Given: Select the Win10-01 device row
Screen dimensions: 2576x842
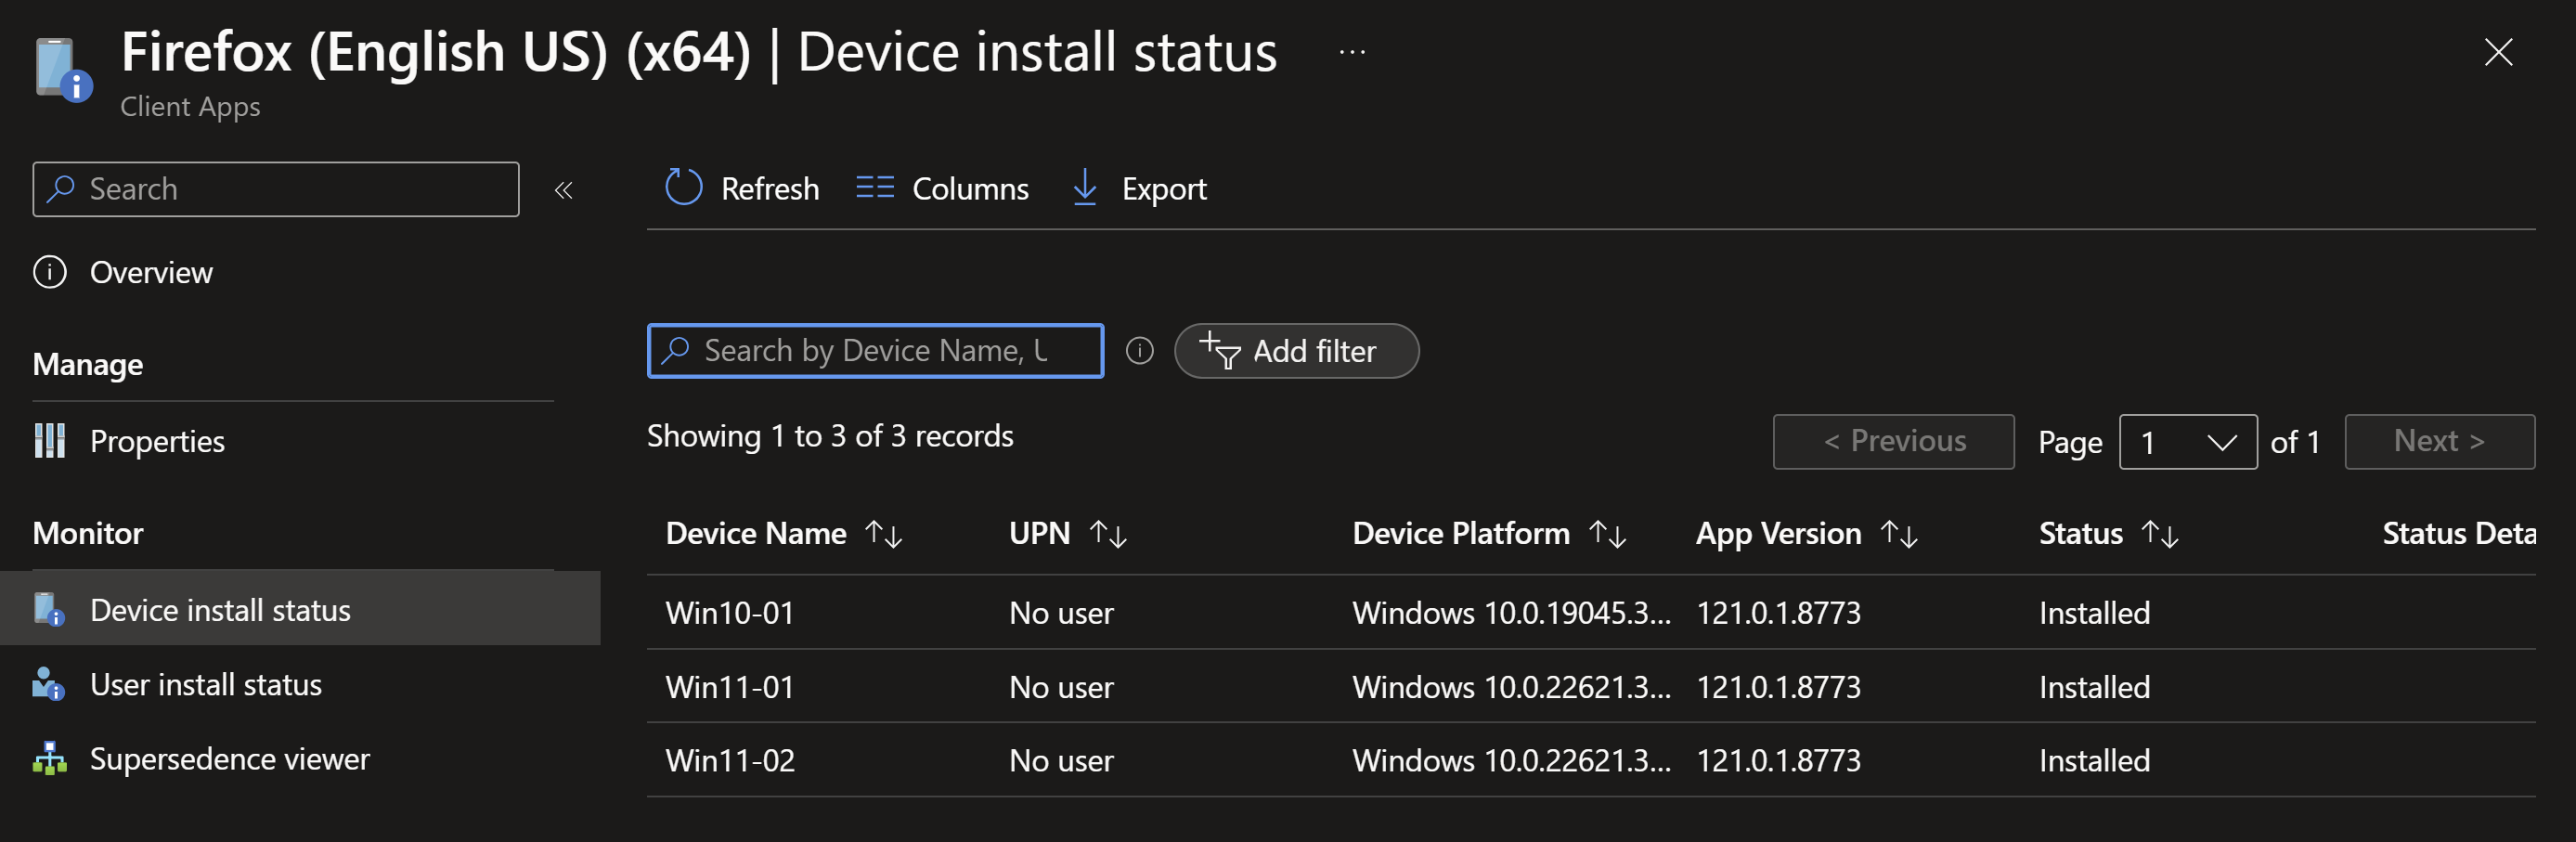Looking at the screenshot, I should click(x=1591, y=612).
